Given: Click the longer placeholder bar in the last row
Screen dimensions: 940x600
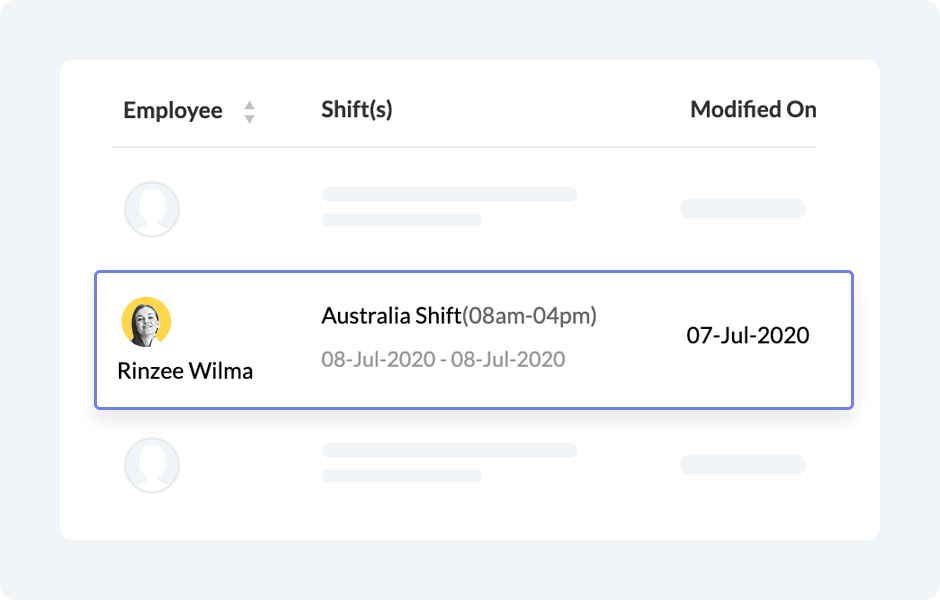Looking at the screenshot, I should [x=449, y=451].
